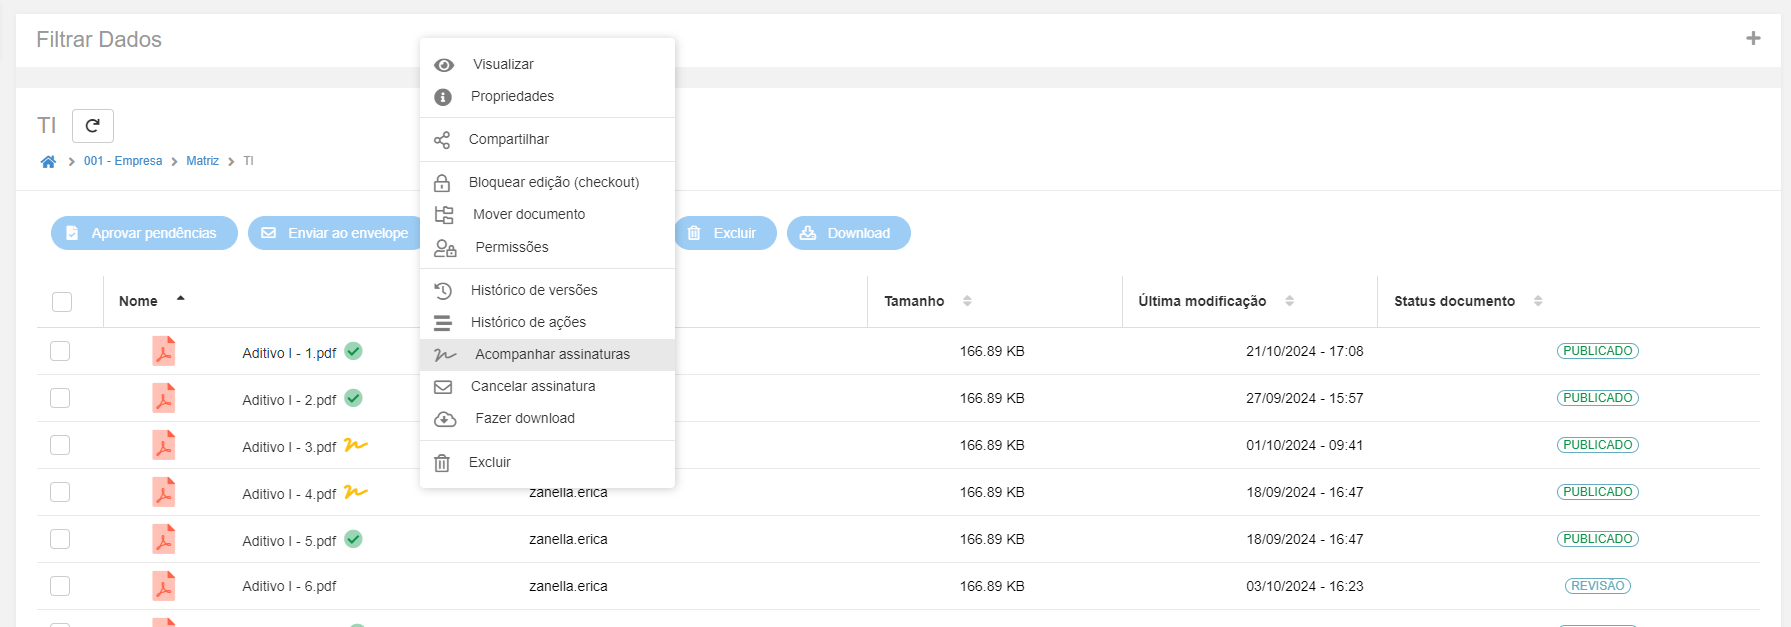The image size is (1791, 627).
Task: Toggle the select-all checkbox in table header
Action: pyautogui.click(x=62, y=302)
